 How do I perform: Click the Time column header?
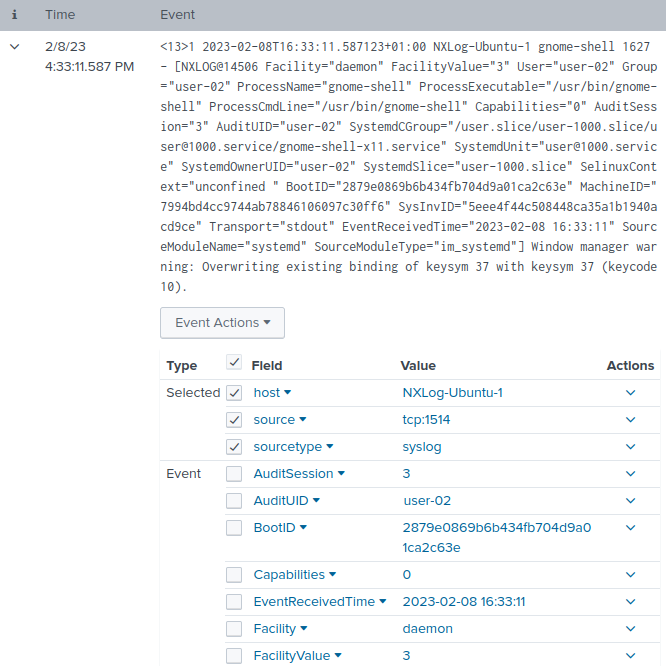[x=60, y=15]
